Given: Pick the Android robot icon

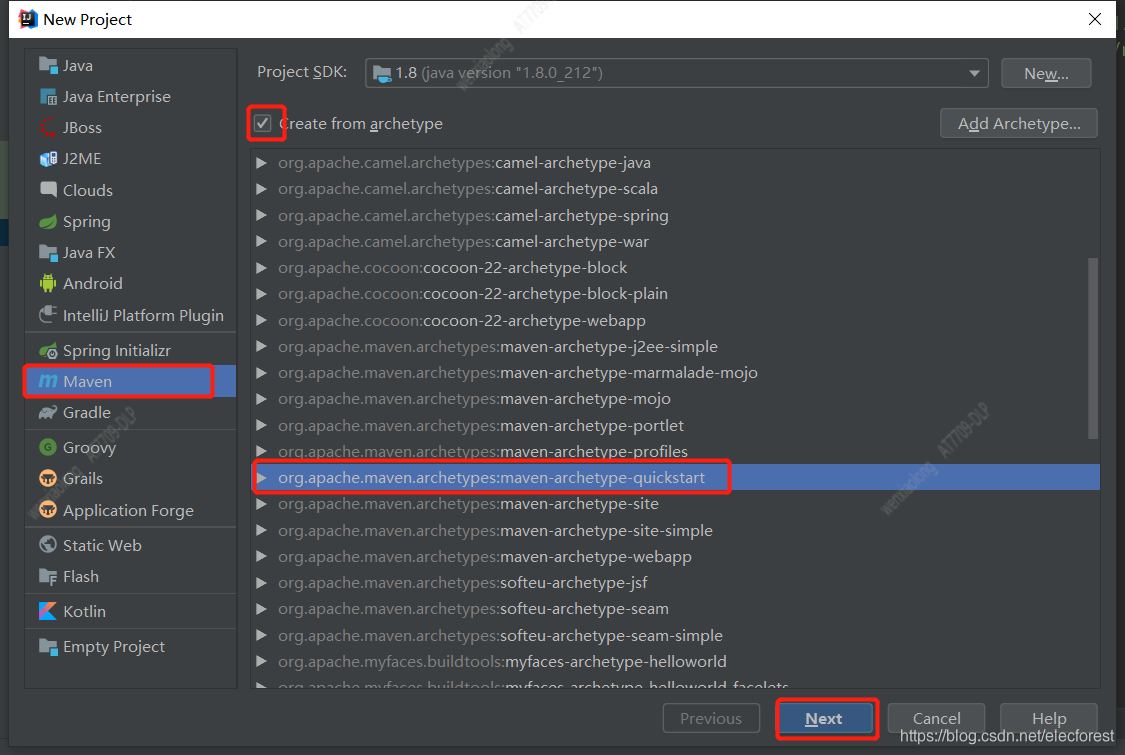Looking at the screenshot, I should [x=48, y=283].
